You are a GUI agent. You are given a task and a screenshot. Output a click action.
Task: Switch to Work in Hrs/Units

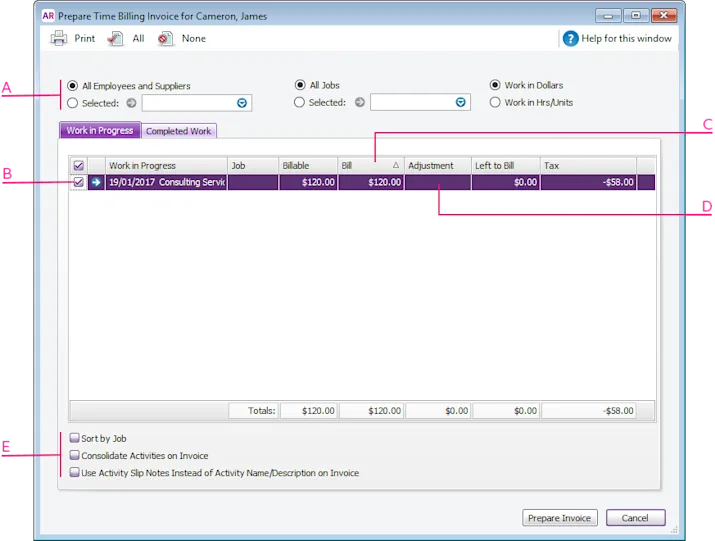495,102
